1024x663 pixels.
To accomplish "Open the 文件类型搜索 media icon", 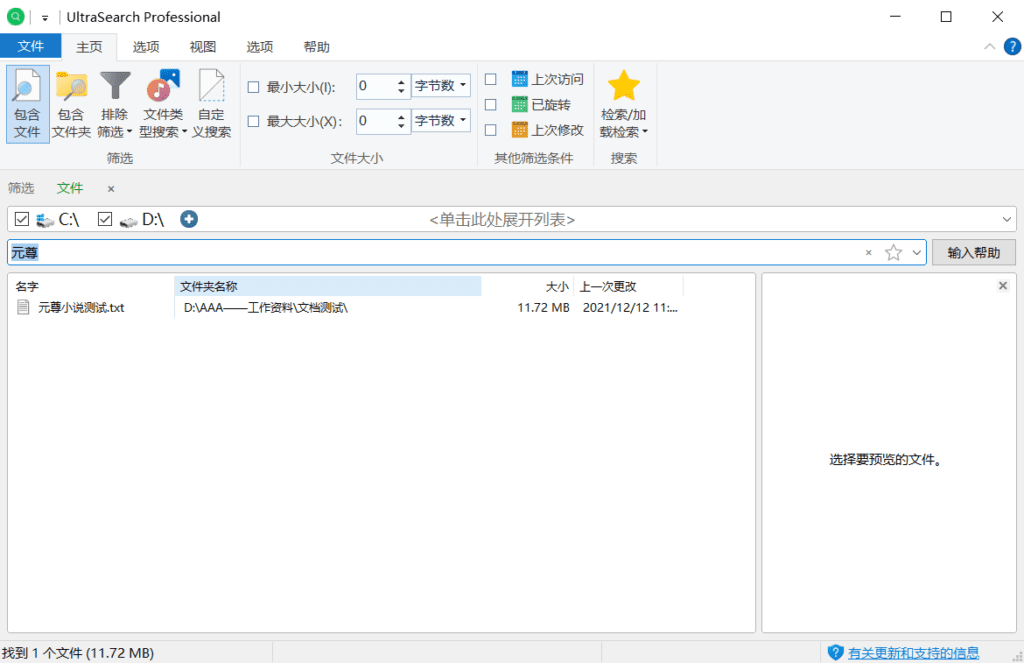I will pos(163,86).
